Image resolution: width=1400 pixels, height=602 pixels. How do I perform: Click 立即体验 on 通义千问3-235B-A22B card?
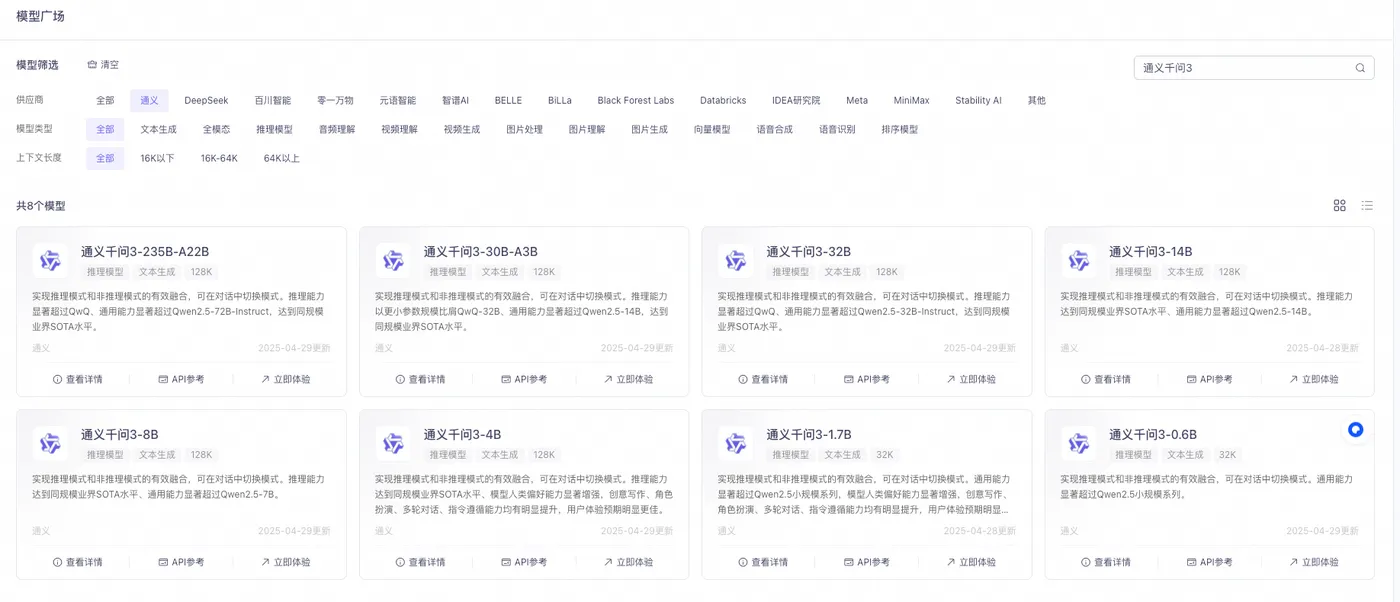[285, 379]
